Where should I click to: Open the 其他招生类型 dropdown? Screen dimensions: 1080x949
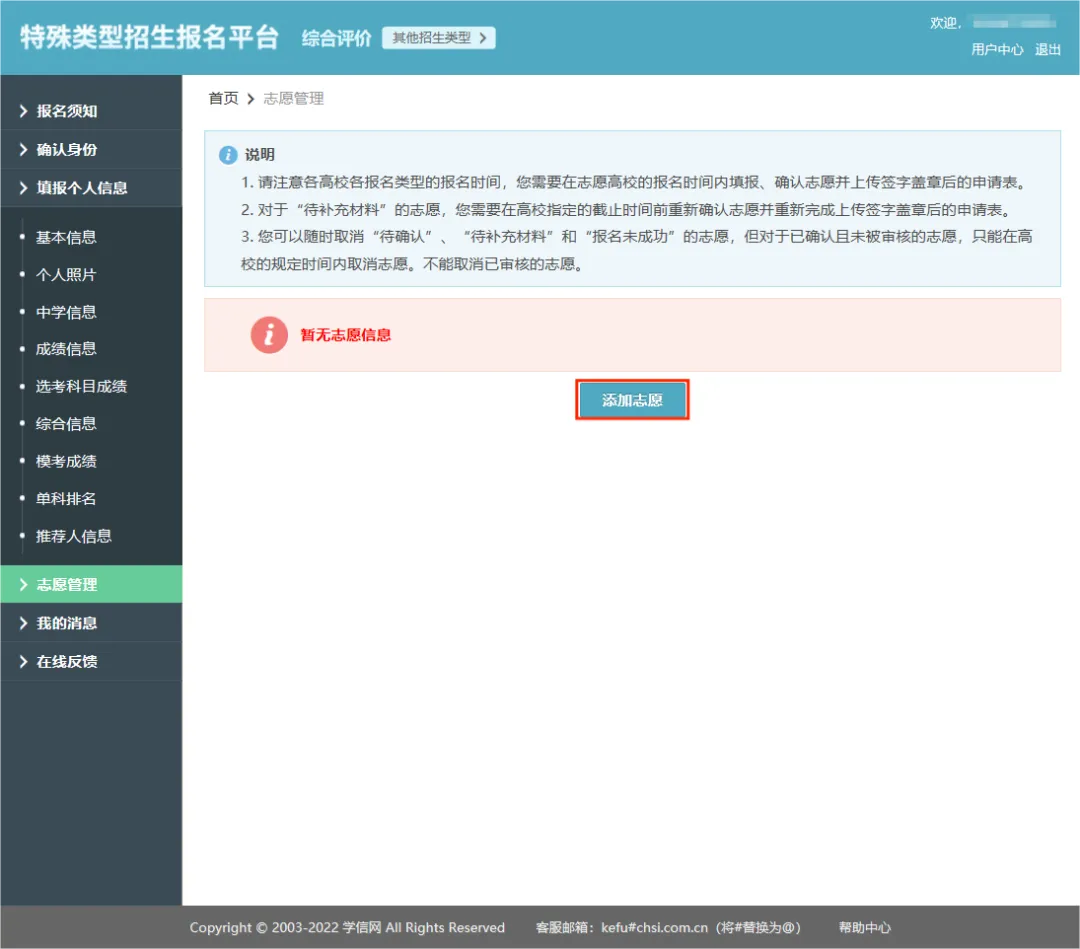438,38
